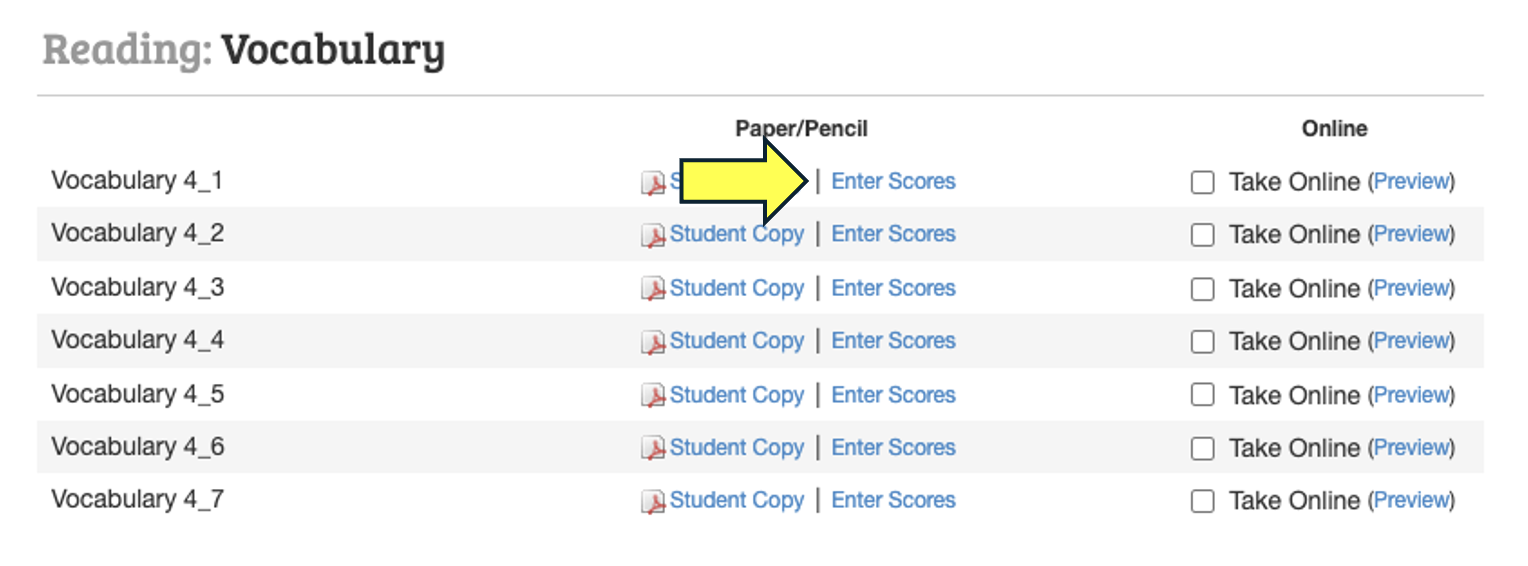Click Preview link for Vocabulary 4_6

tap(1411, 447)
